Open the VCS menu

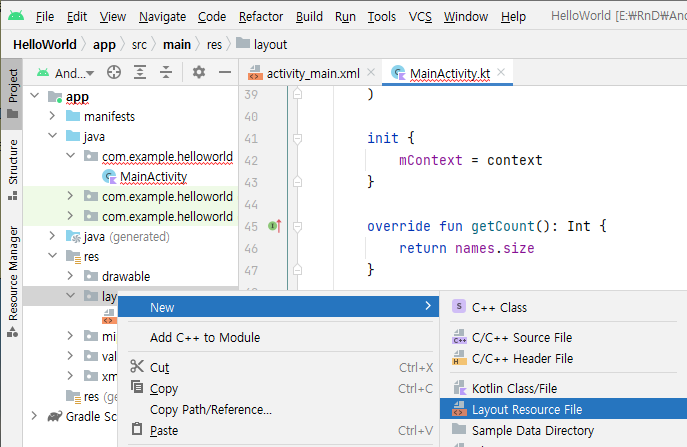coord(420,17)
